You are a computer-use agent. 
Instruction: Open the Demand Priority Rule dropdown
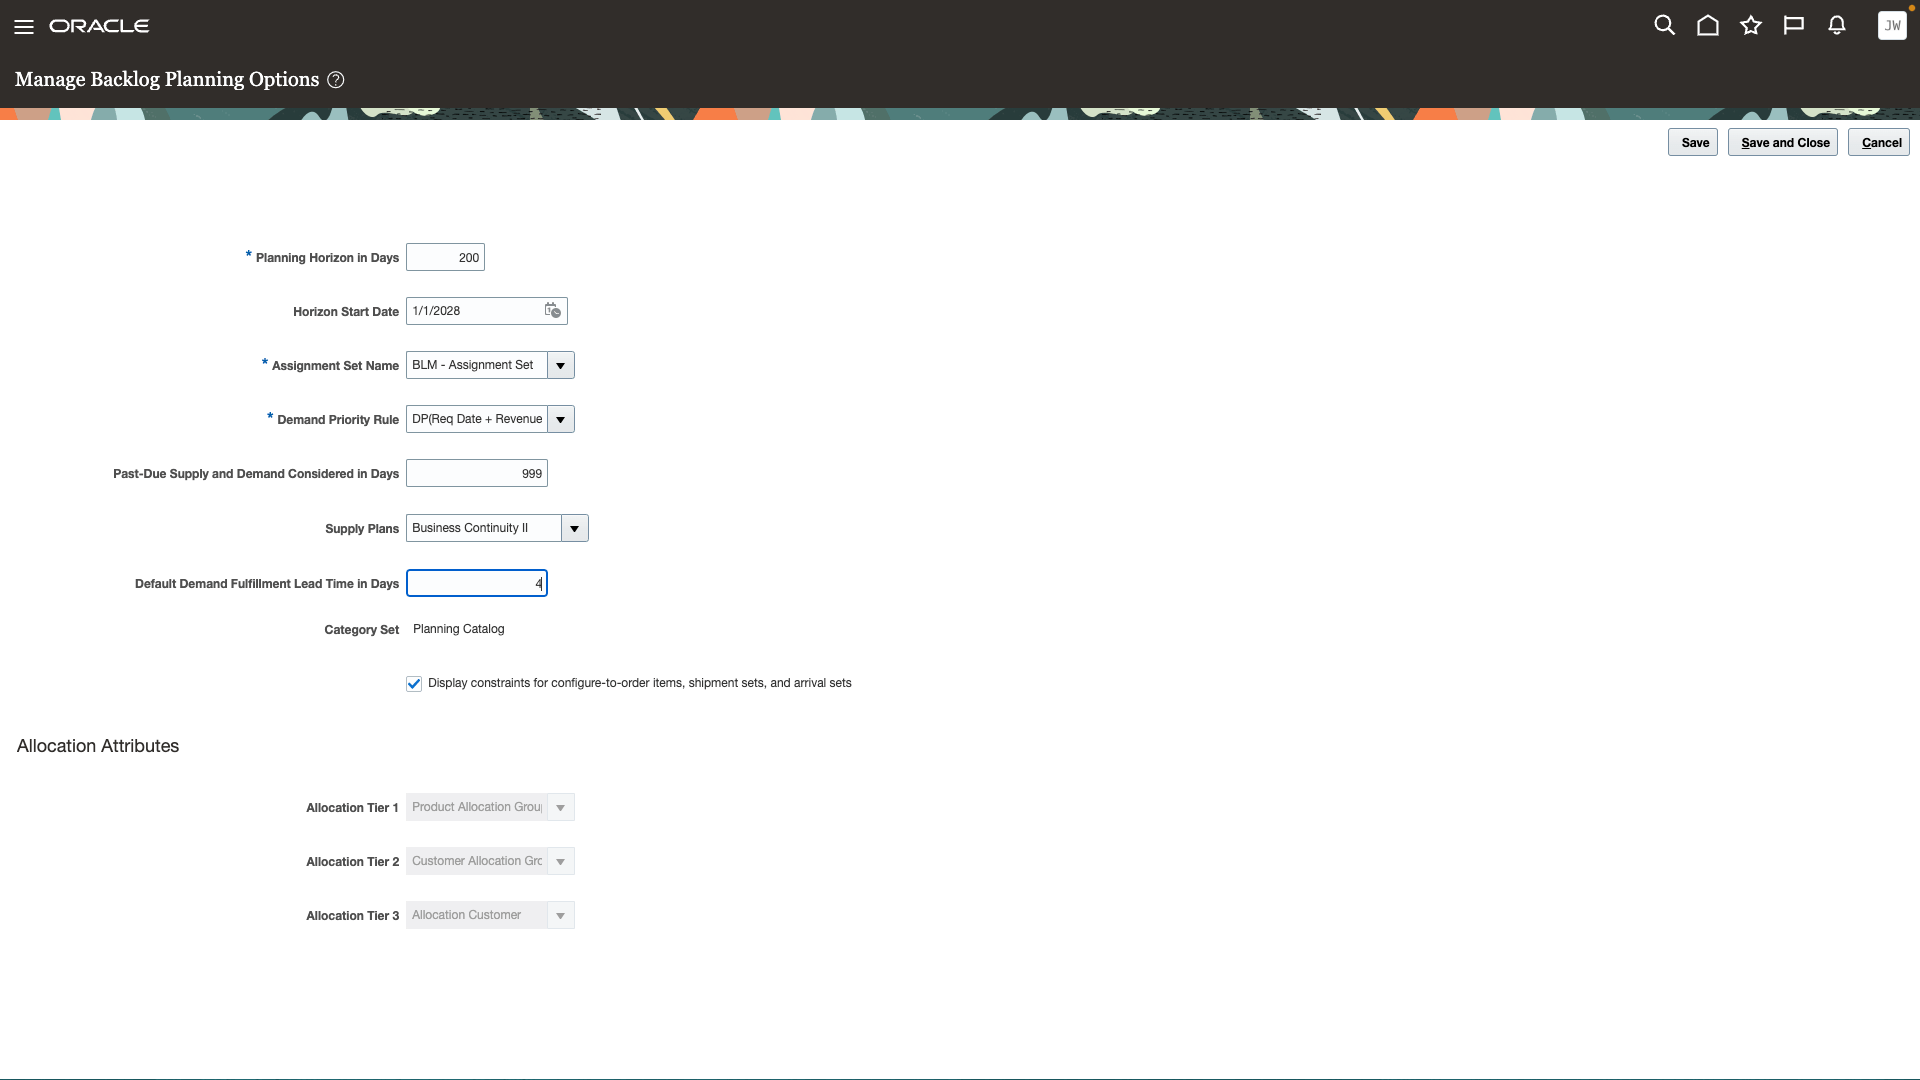click(x=562, y=419)
